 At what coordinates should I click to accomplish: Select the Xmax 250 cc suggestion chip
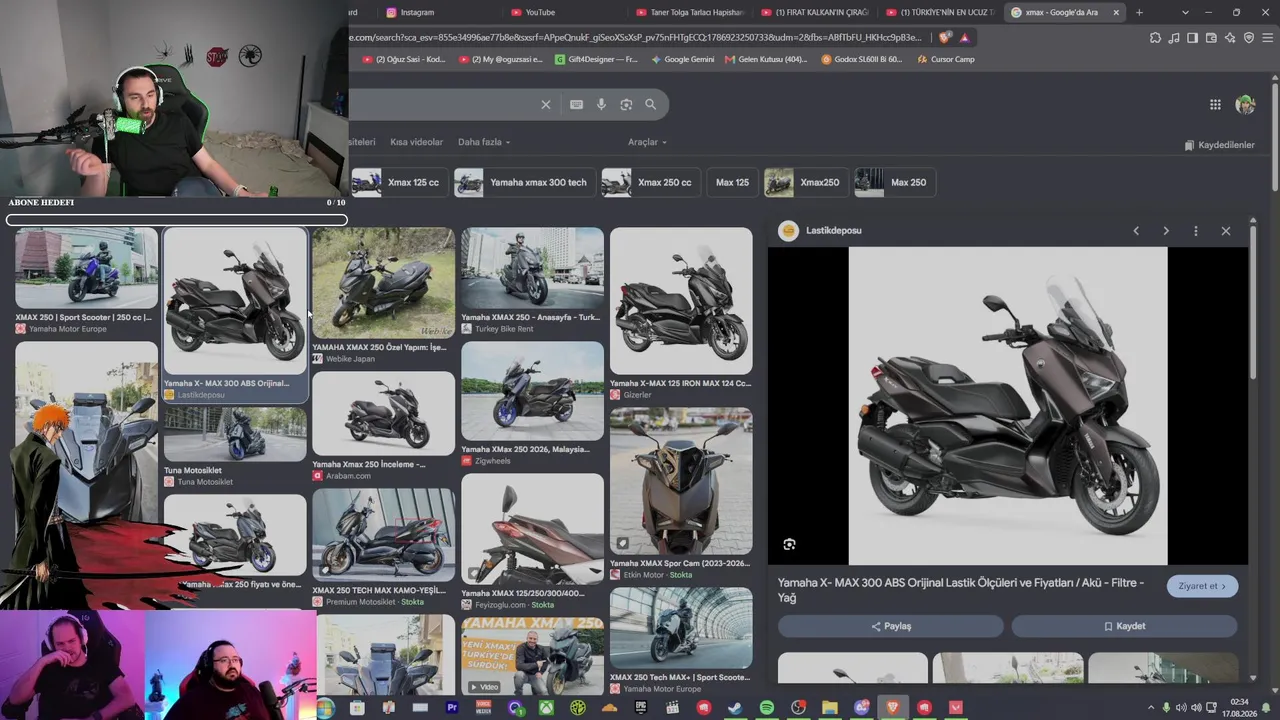coord(650,182)
